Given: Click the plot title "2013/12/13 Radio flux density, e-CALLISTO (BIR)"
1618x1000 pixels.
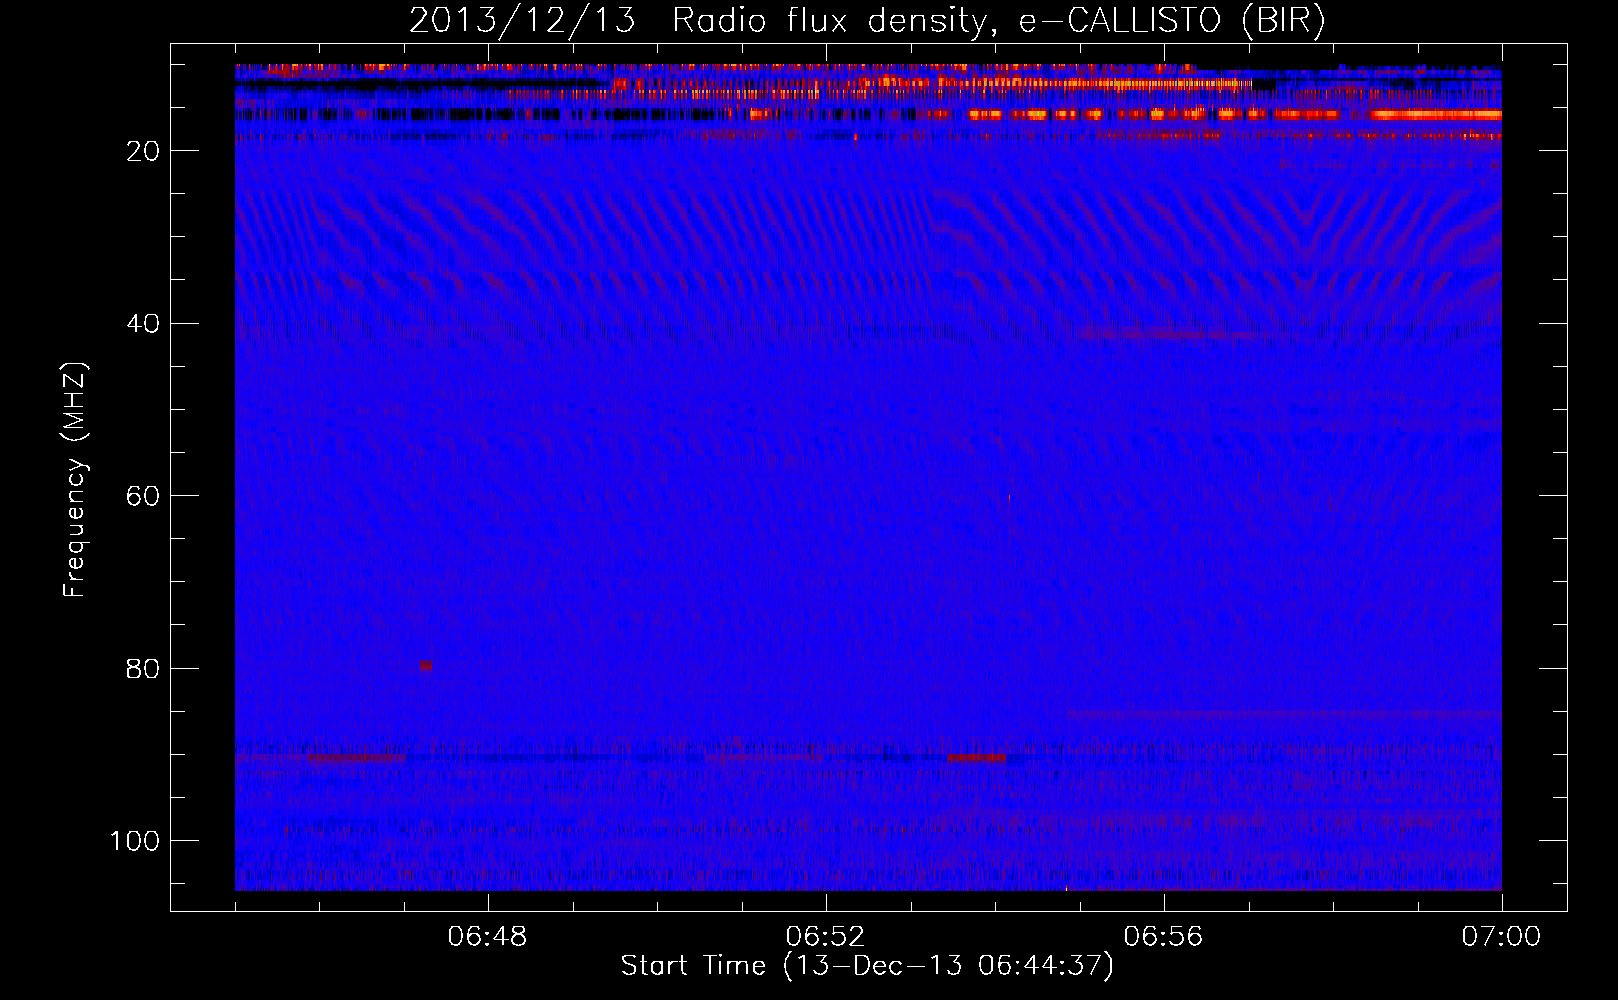Looking at the screenshot, I should coord(867,21).
